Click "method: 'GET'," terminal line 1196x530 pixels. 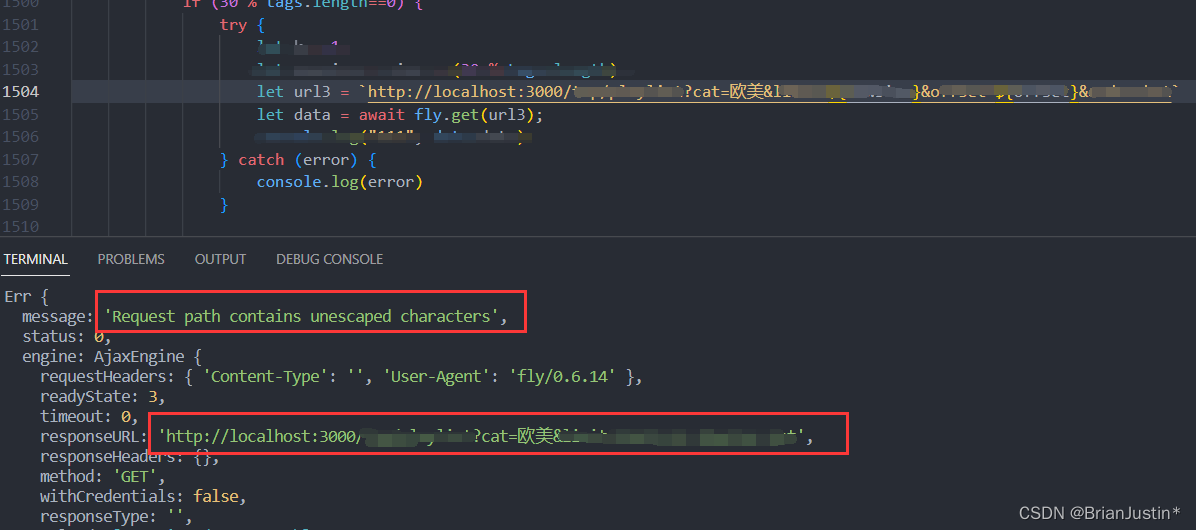(x=103, y=477)
